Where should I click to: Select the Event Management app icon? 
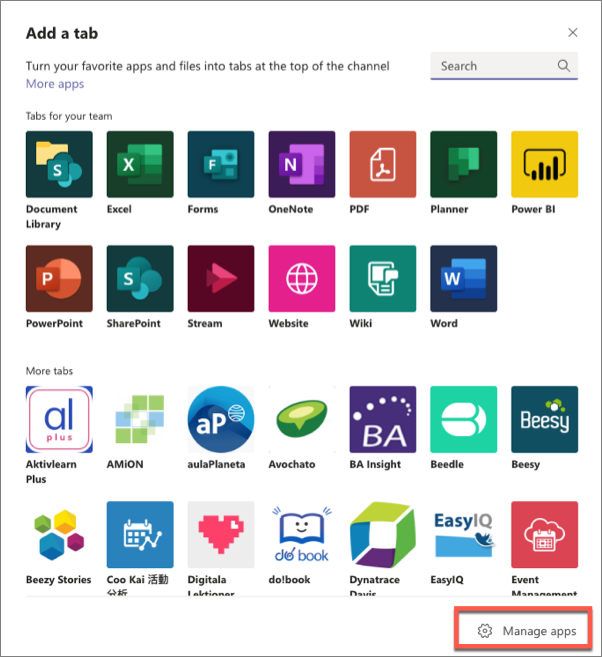click(545, 534)
